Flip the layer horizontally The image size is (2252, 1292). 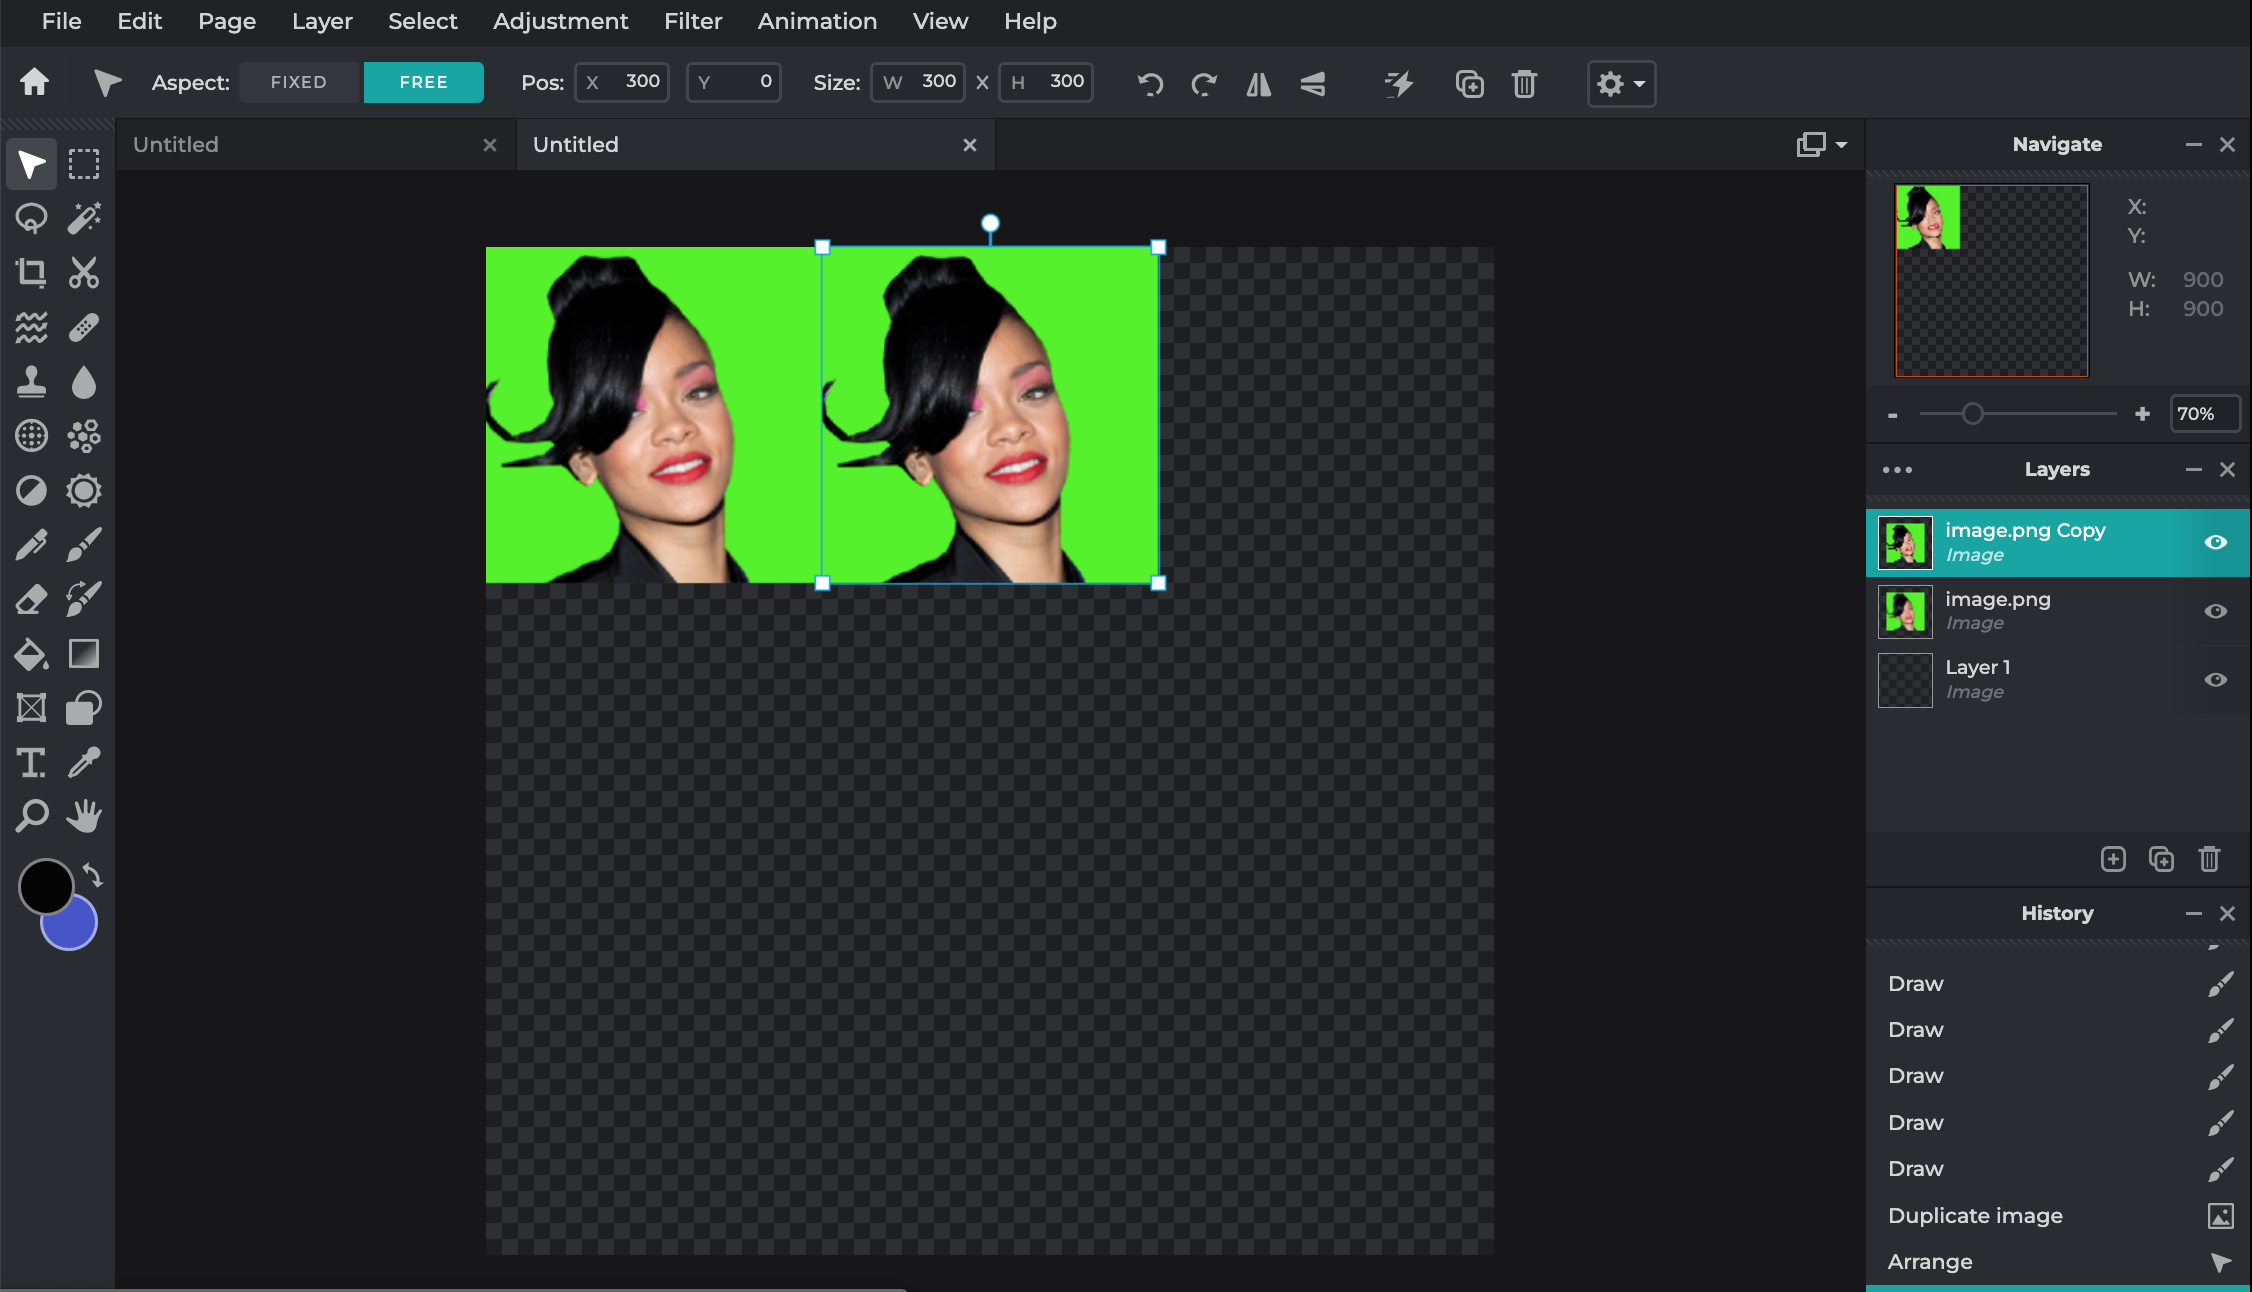(x=1259, y=84)
